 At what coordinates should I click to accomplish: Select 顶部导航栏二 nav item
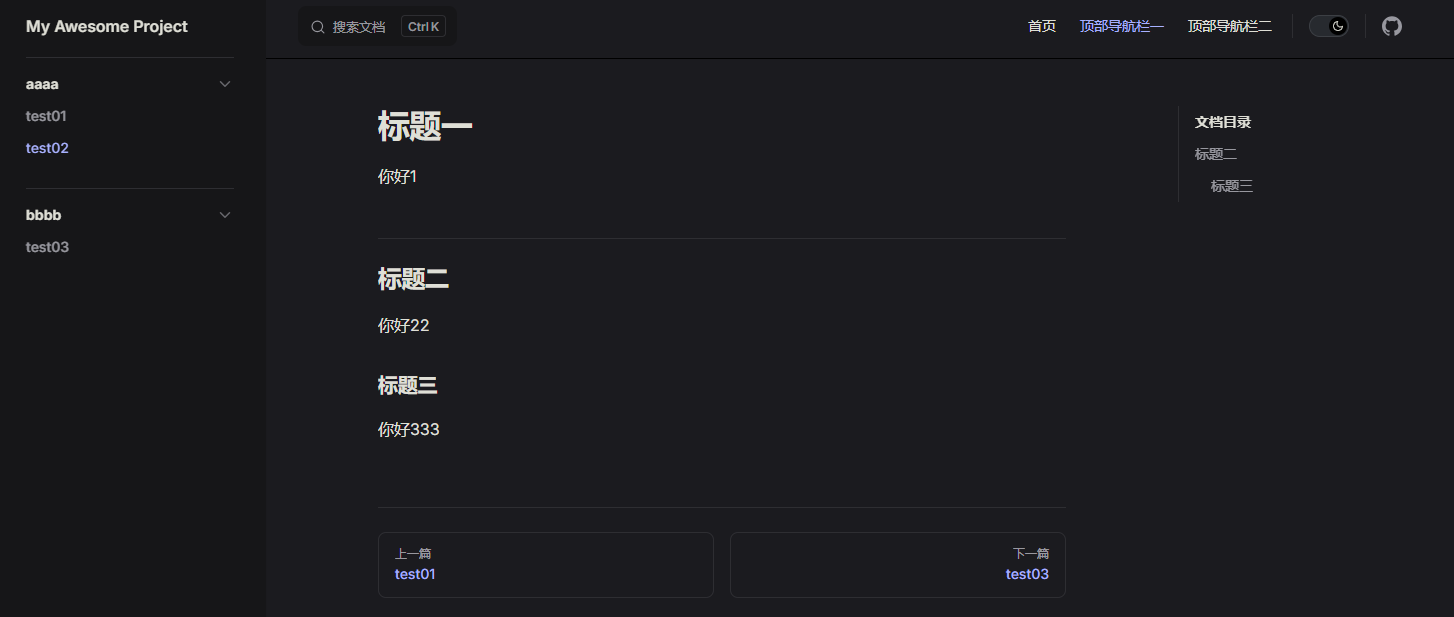[1229, 27]
